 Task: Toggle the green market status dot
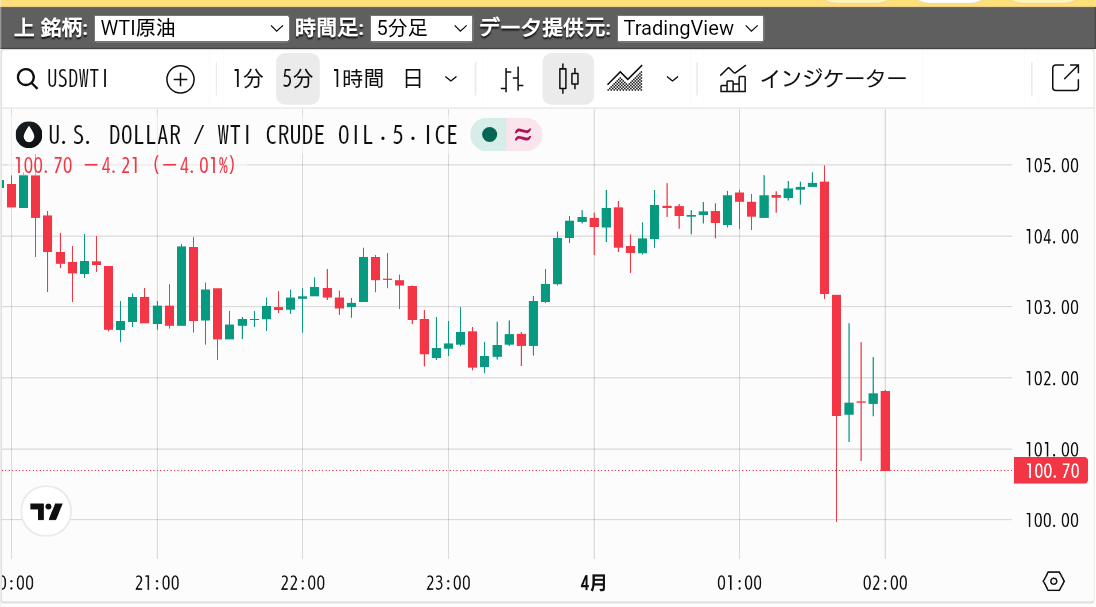[489, 135]
